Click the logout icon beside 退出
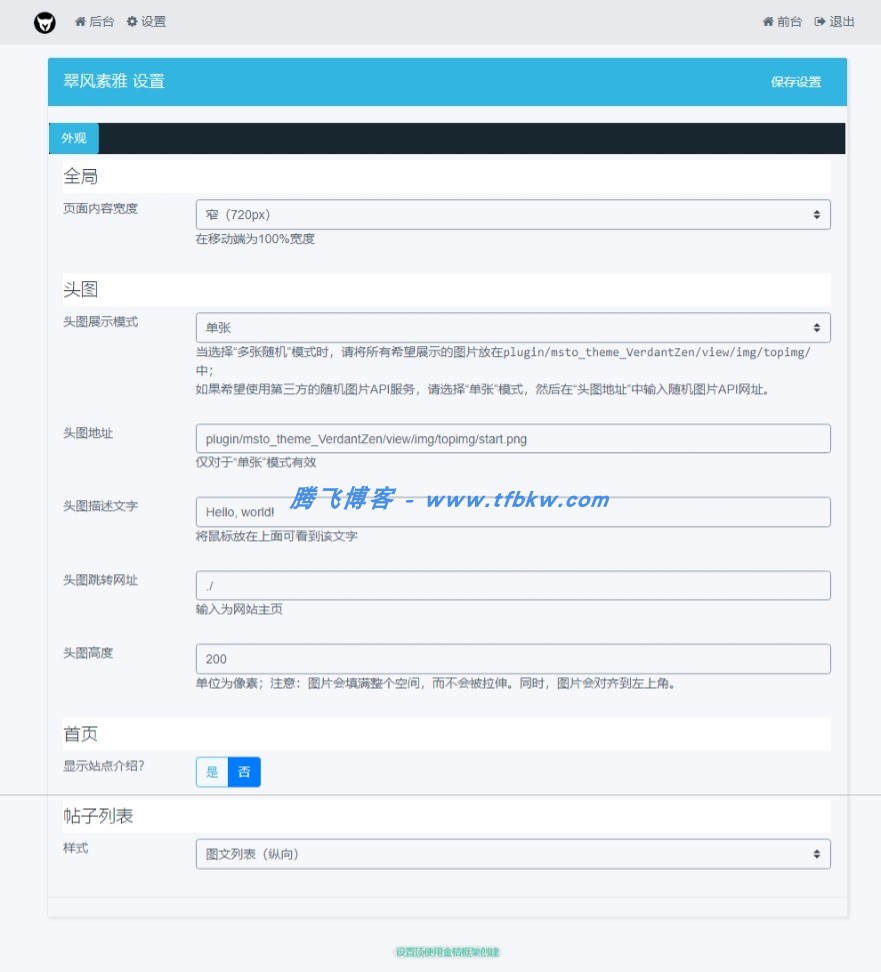This screenshot has height=972, width=881. pos(820,21)
